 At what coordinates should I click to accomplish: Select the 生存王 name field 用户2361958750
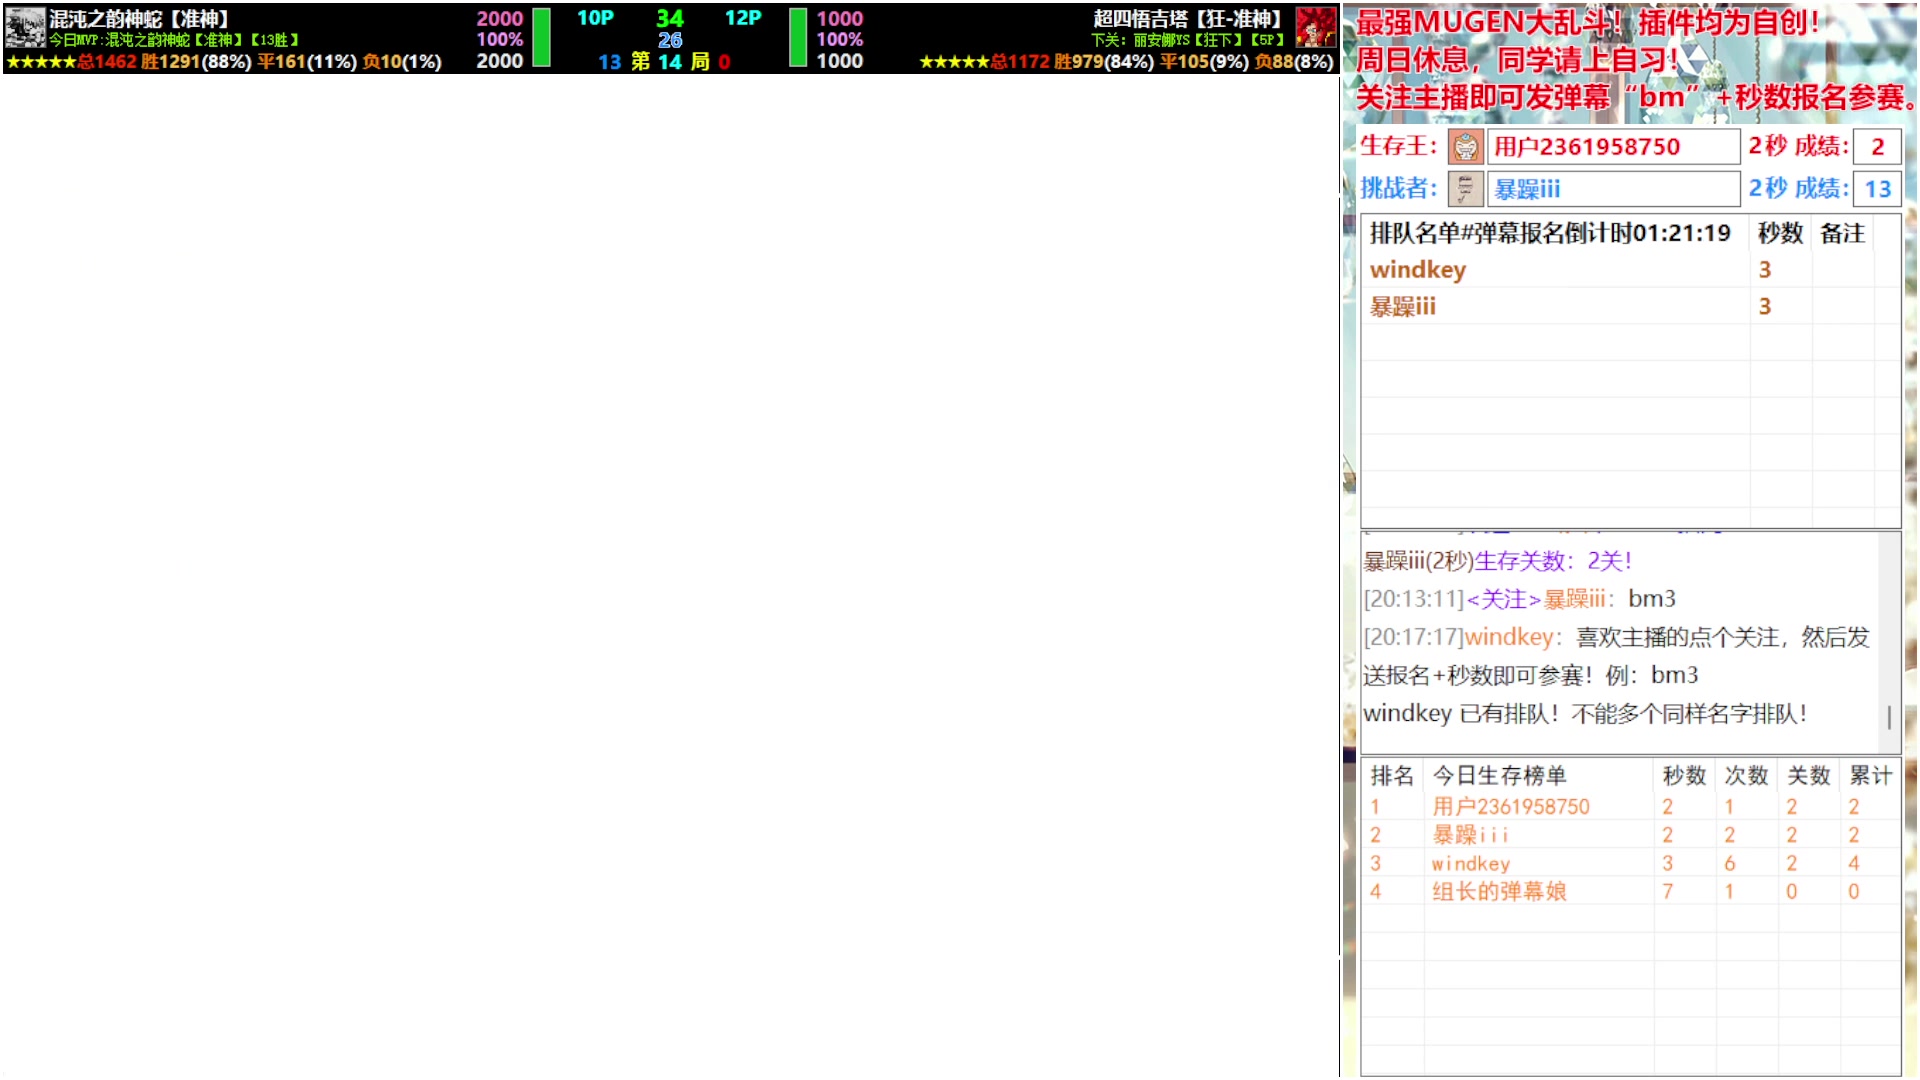1613,147
